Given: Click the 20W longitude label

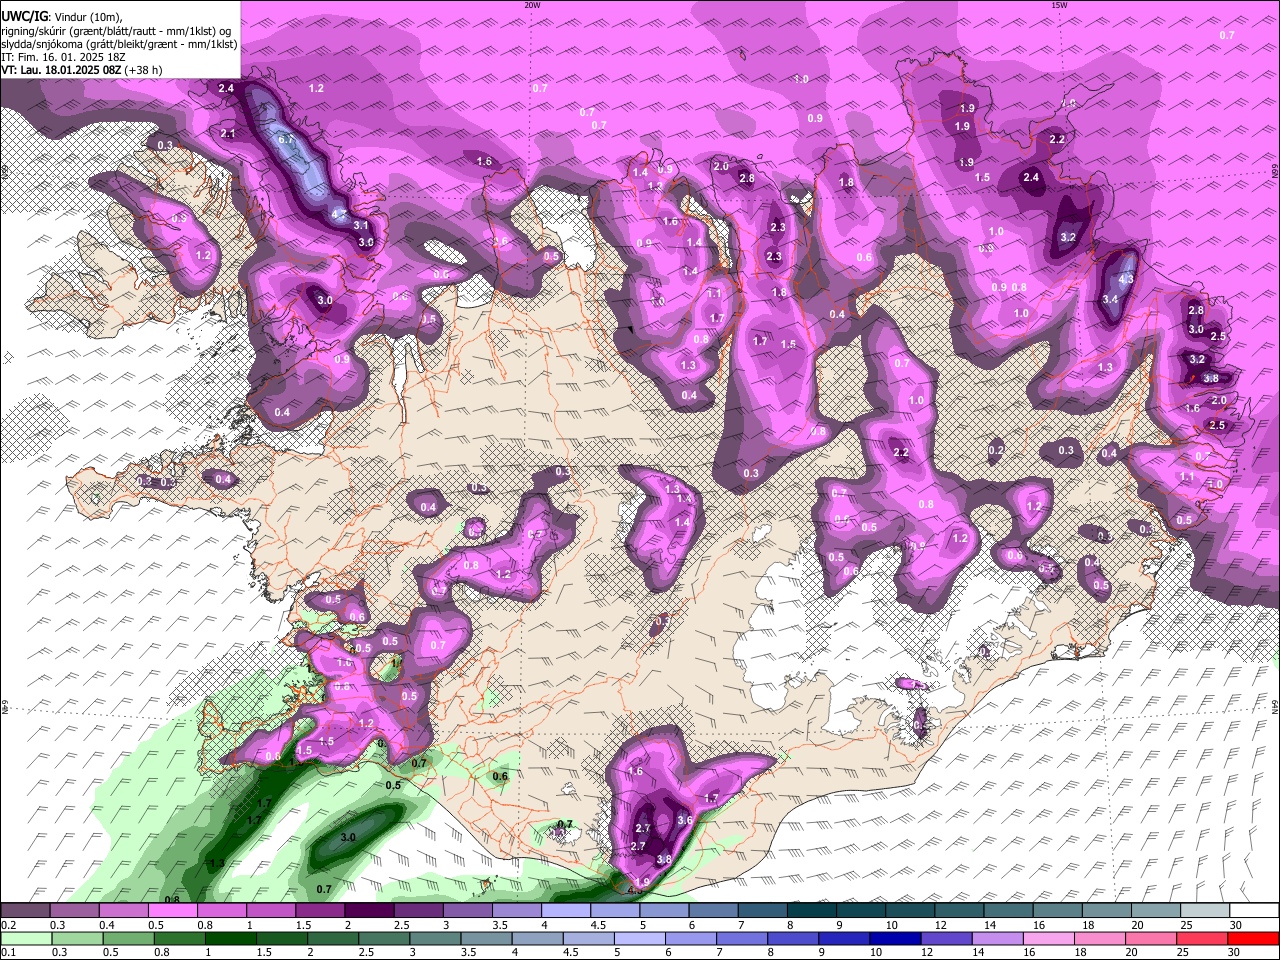Looking at the screenshot, I should pos(532,5).
